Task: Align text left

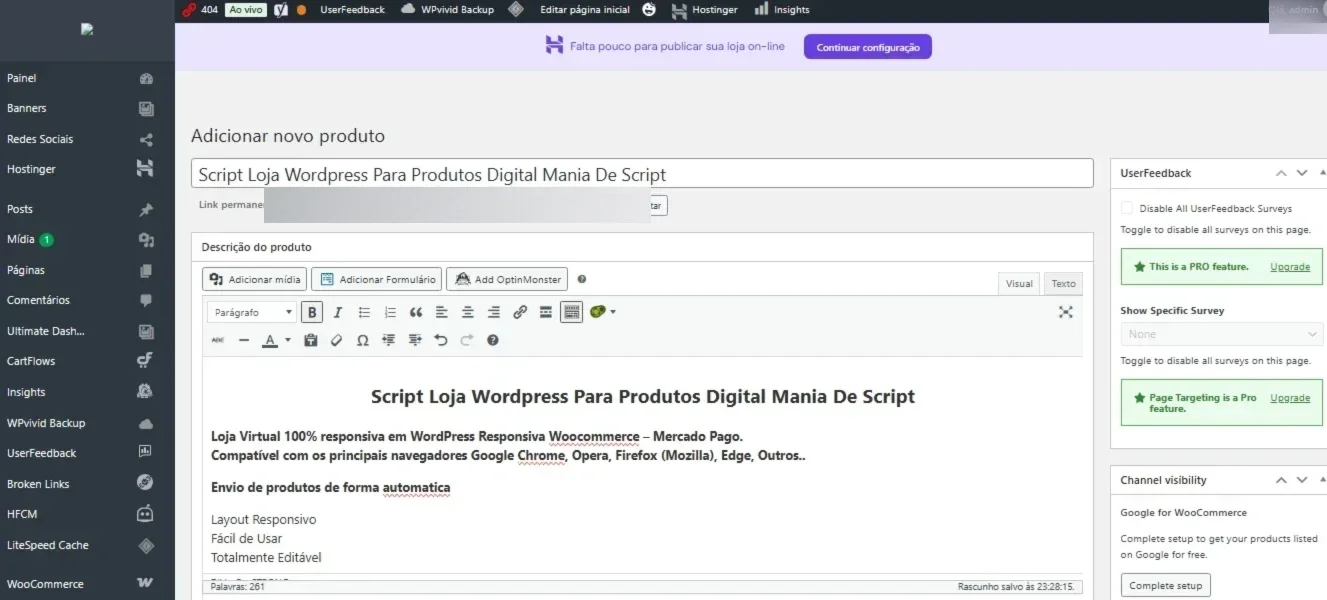Action: [x=442, y=312]
